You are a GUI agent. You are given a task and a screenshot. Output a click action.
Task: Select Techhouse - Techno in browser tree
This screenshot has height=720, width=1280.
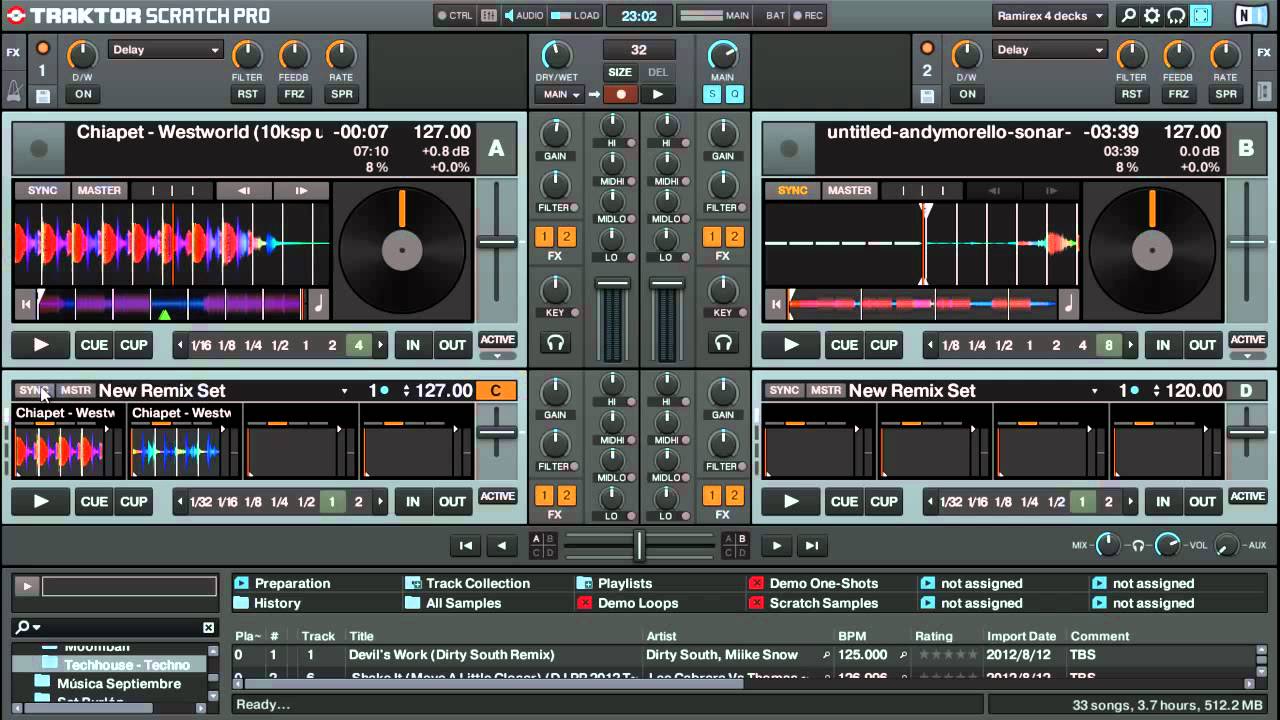pos(126,664)
